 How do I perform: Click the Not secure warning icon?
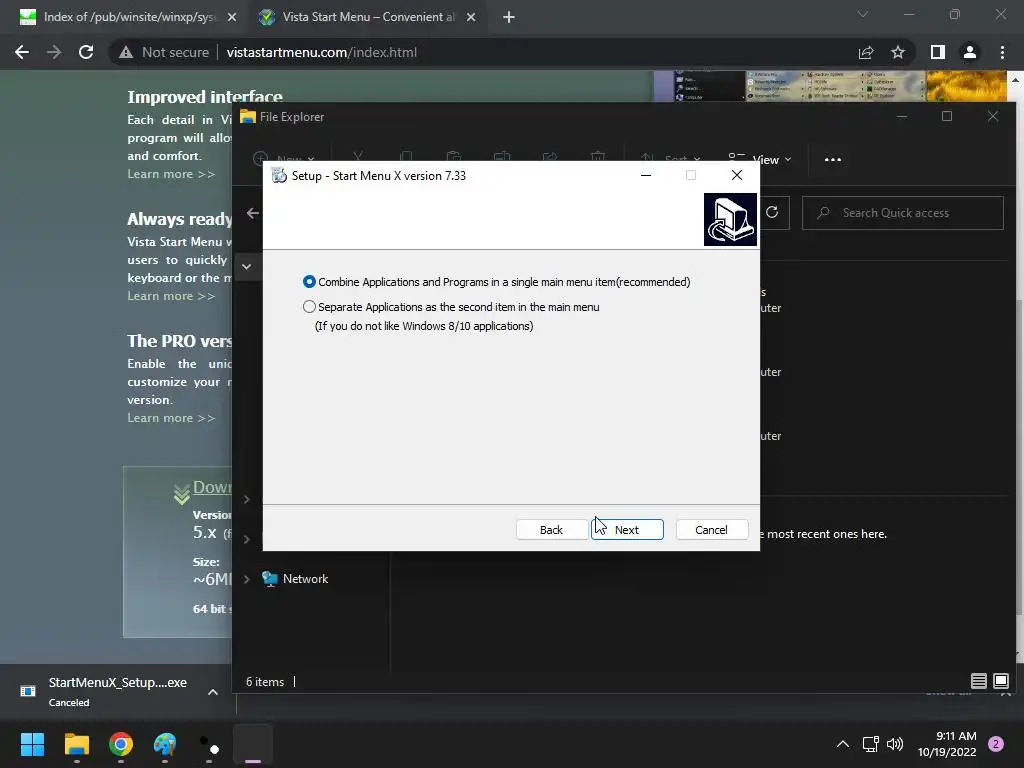click(126, 52)
